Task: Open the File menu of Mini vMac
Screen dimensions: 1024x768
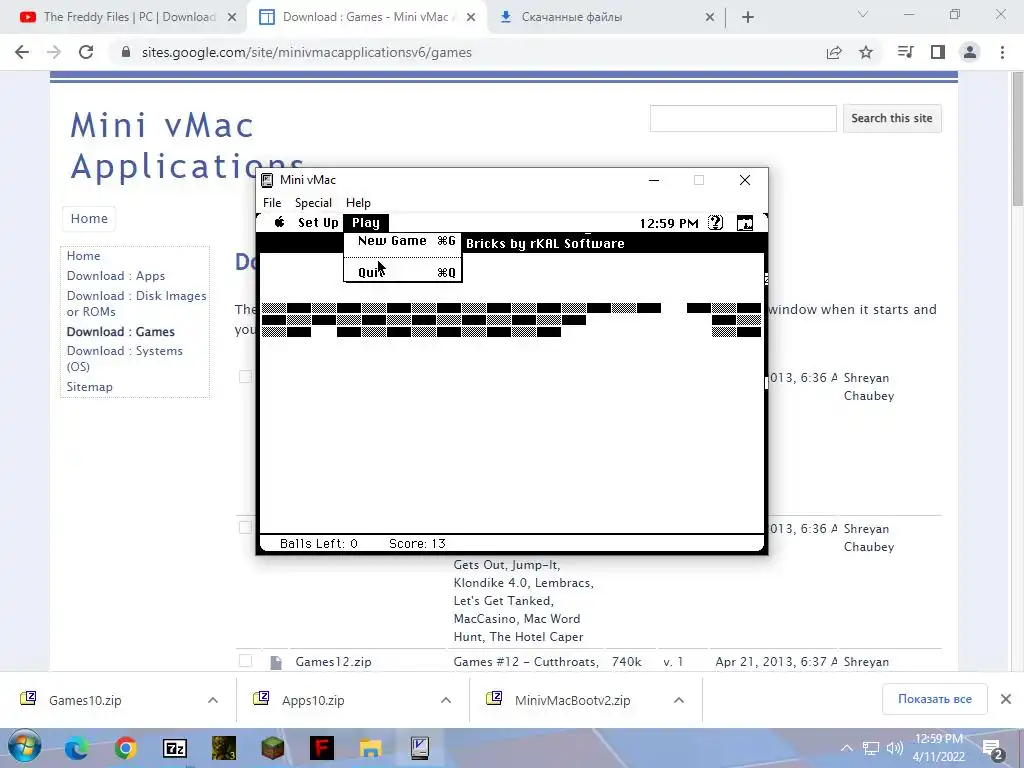Action: [x=272, y=202]
